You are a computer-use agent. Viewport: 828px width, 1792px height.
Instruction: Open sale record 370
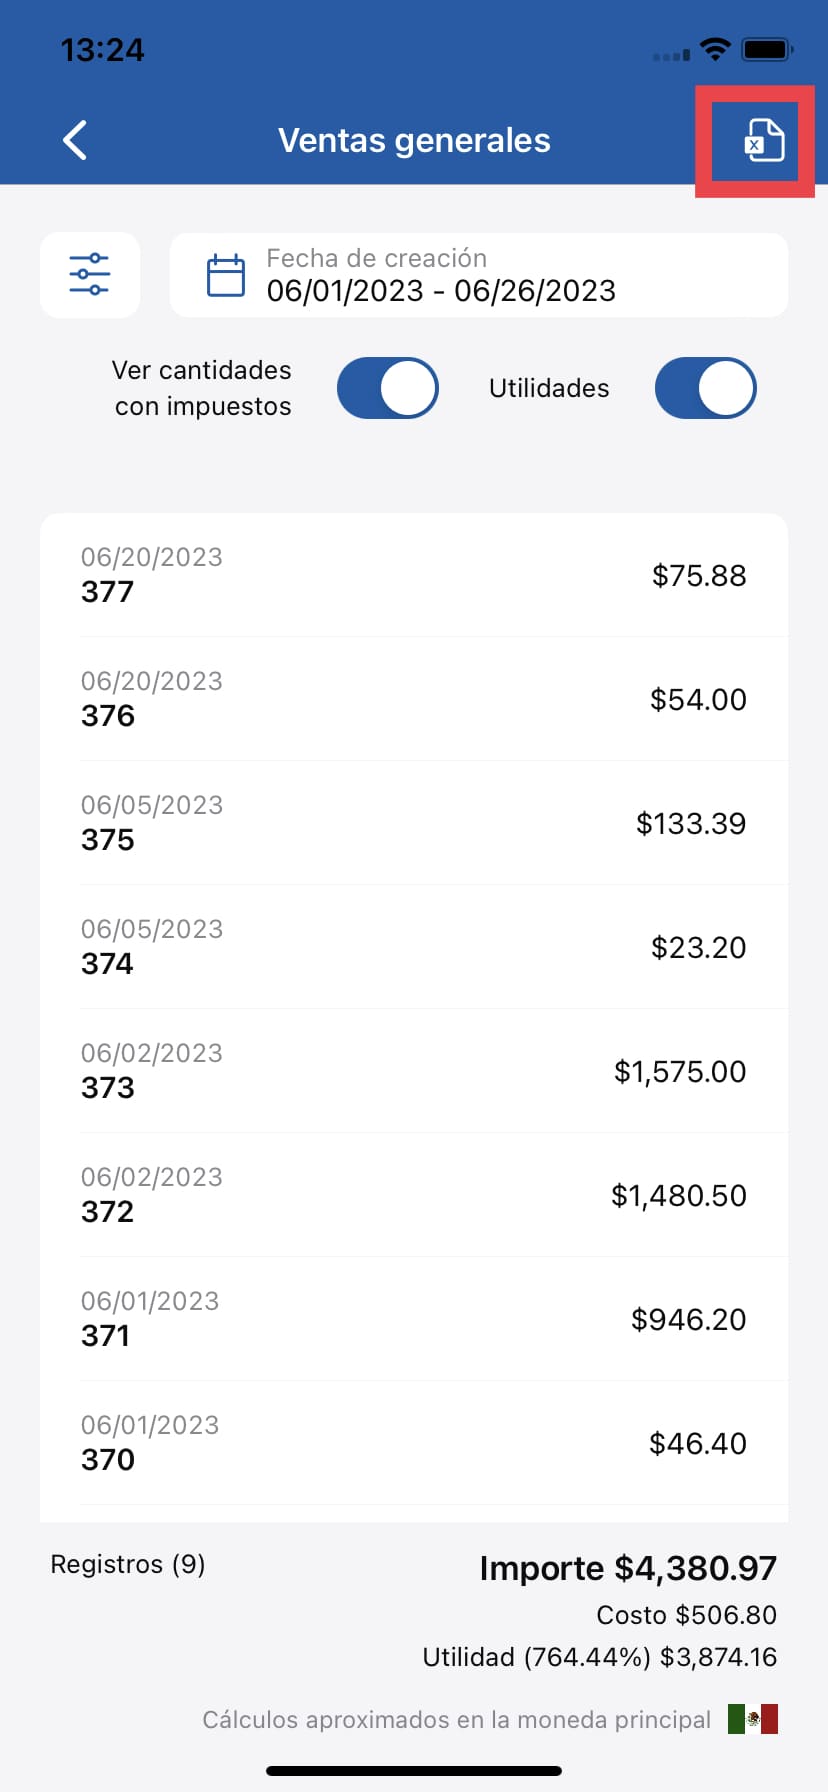click(x=414, y=1443)
